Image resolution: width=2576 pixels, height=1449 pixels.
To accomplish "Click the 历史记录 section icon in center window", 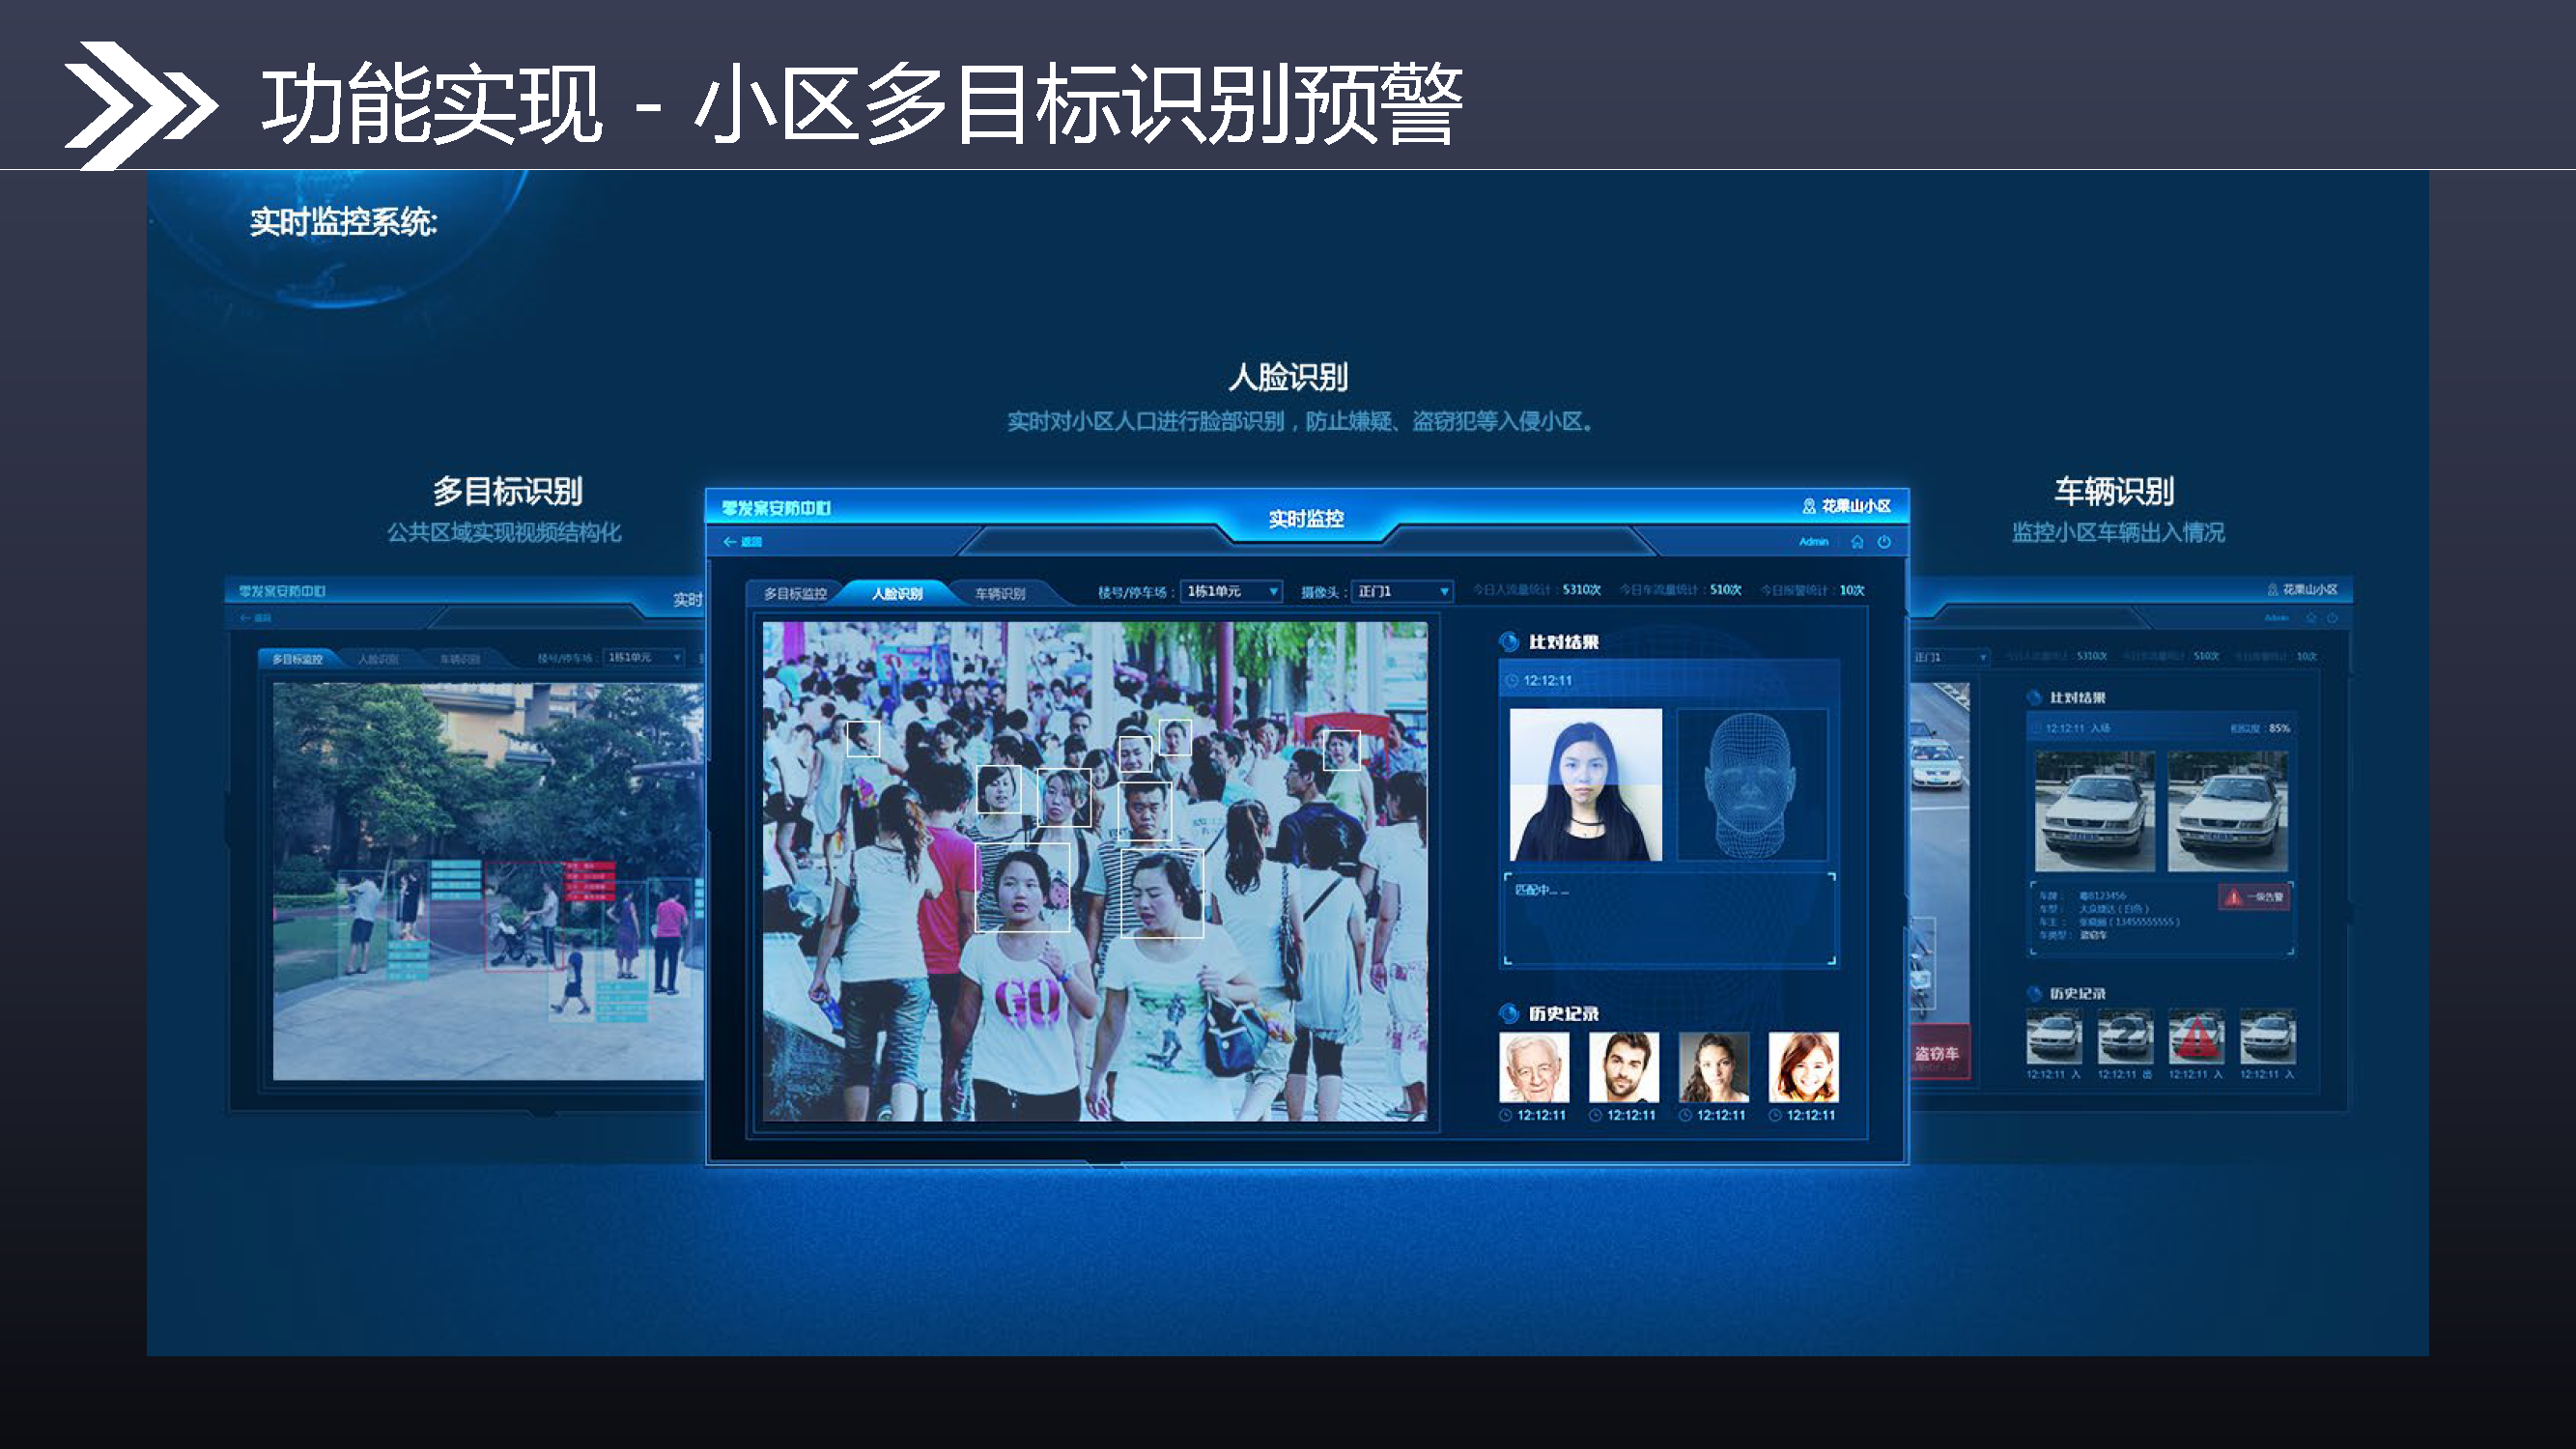I will point(1509,1013).
